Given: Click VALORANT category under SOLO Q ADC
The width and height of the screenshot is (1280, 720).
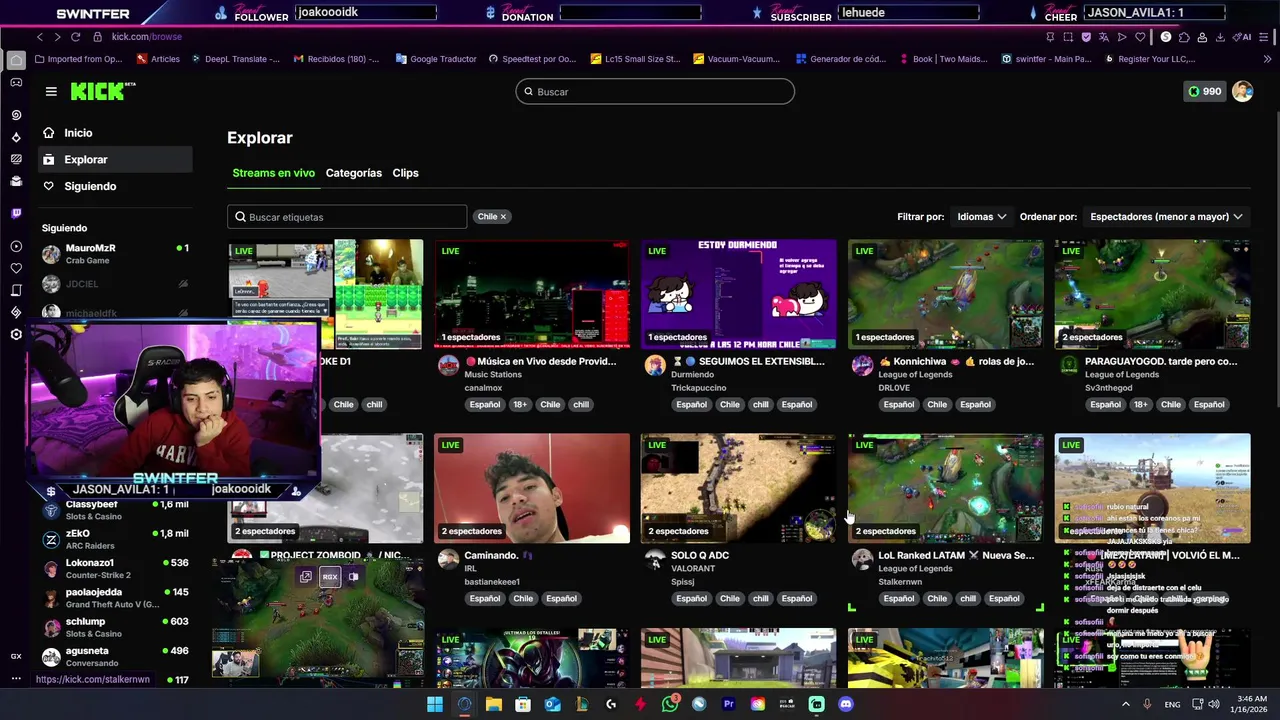Looking at the screenshot, I should [x=695, y=569].
